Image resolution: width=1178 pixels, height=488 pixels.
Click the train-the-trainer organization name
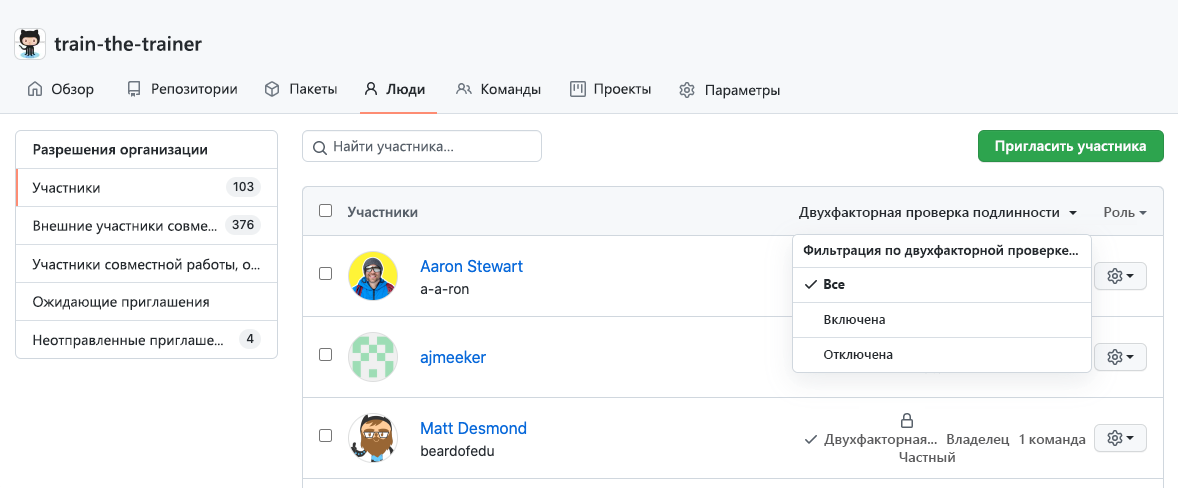click(x=128, y=44)
